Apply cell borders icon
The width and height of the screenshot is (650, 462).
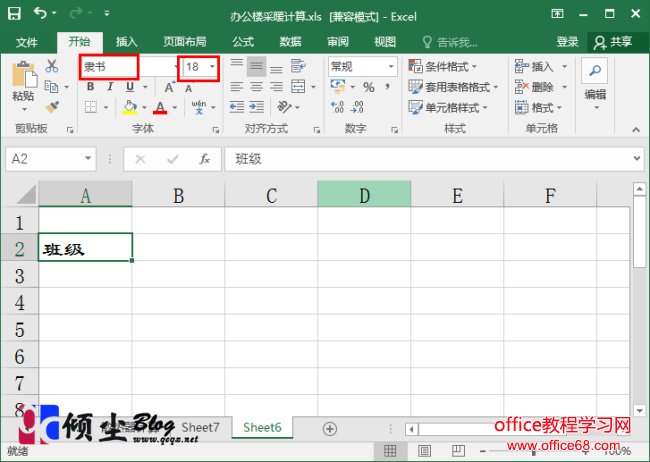point(91,107)
